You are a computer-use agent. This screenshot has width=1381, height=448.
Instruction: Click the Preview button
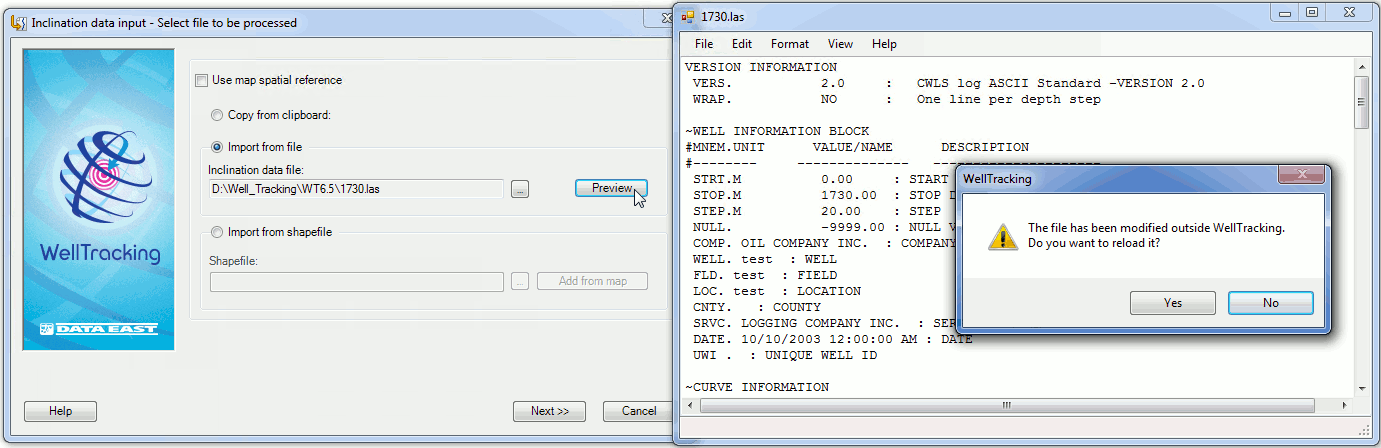[x=611, y=188]
